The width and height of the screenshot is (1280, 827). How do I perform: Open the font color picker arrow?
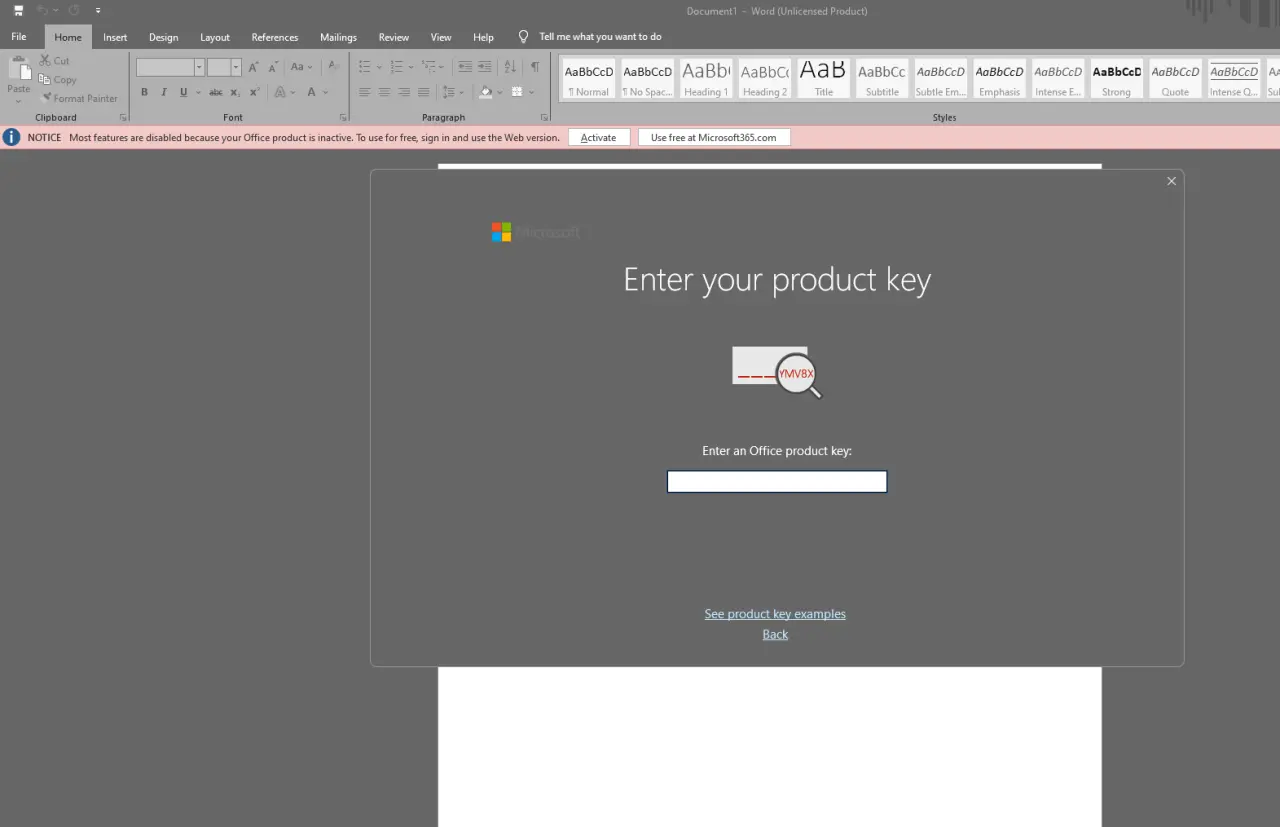326,92
